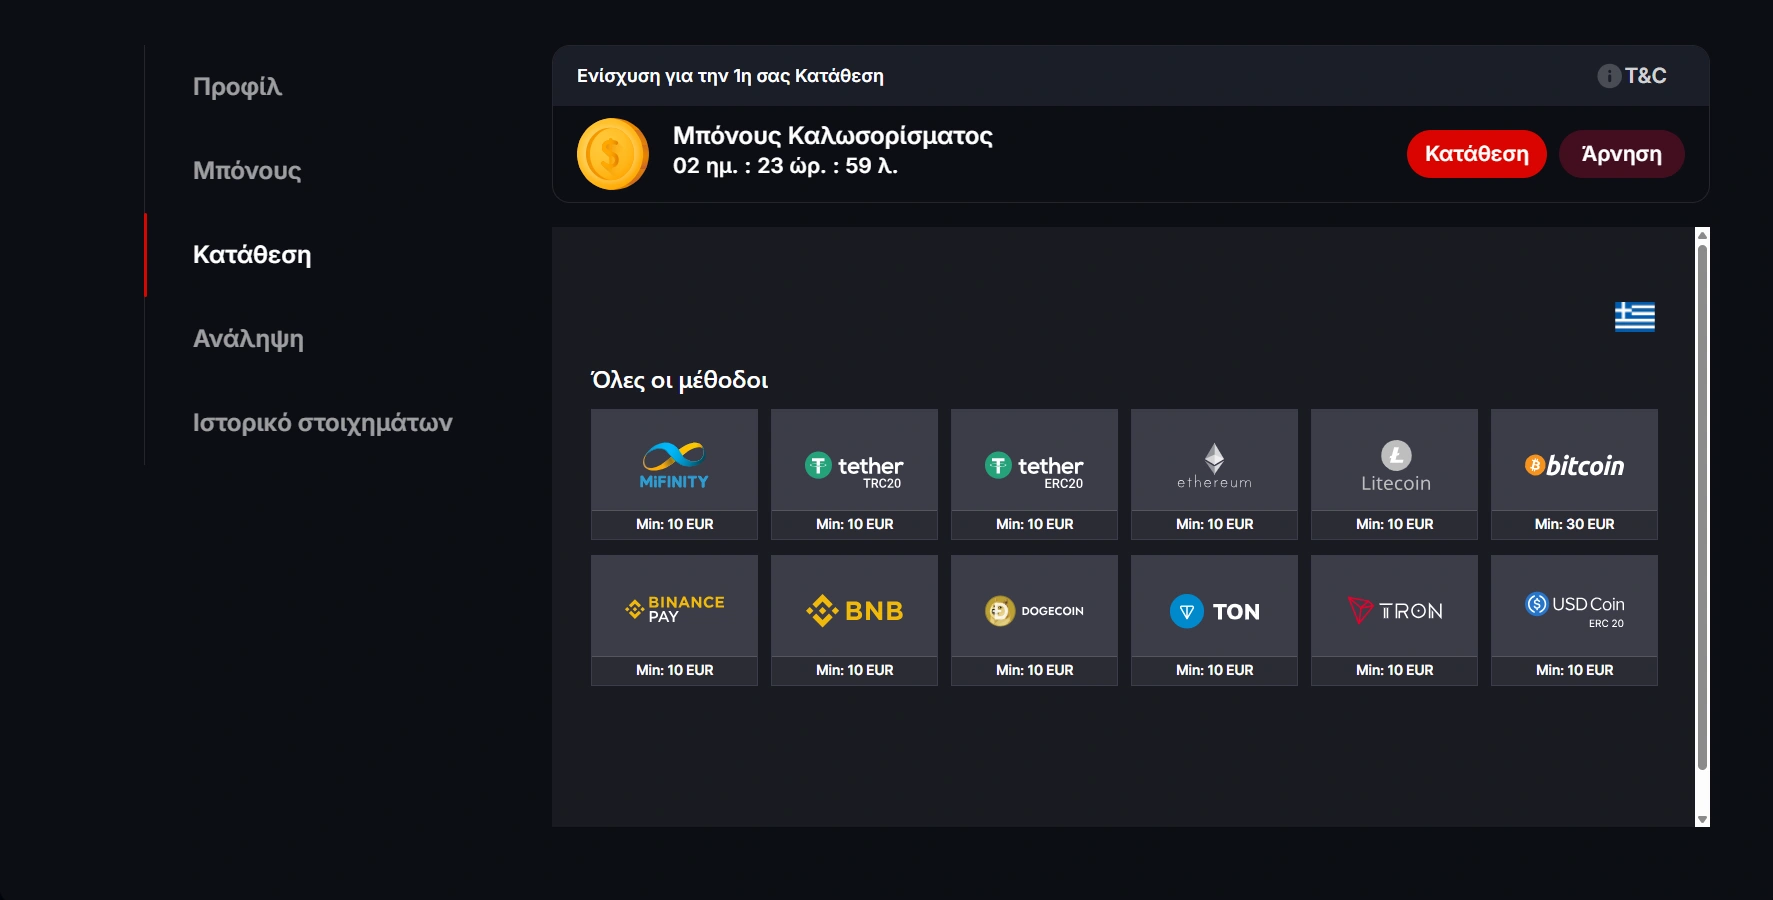Image resolution: width=1773 pixels, height=900 pixels.
Task: Select USD Coin ERC 20 method
Action: [x=1574, y=620]
